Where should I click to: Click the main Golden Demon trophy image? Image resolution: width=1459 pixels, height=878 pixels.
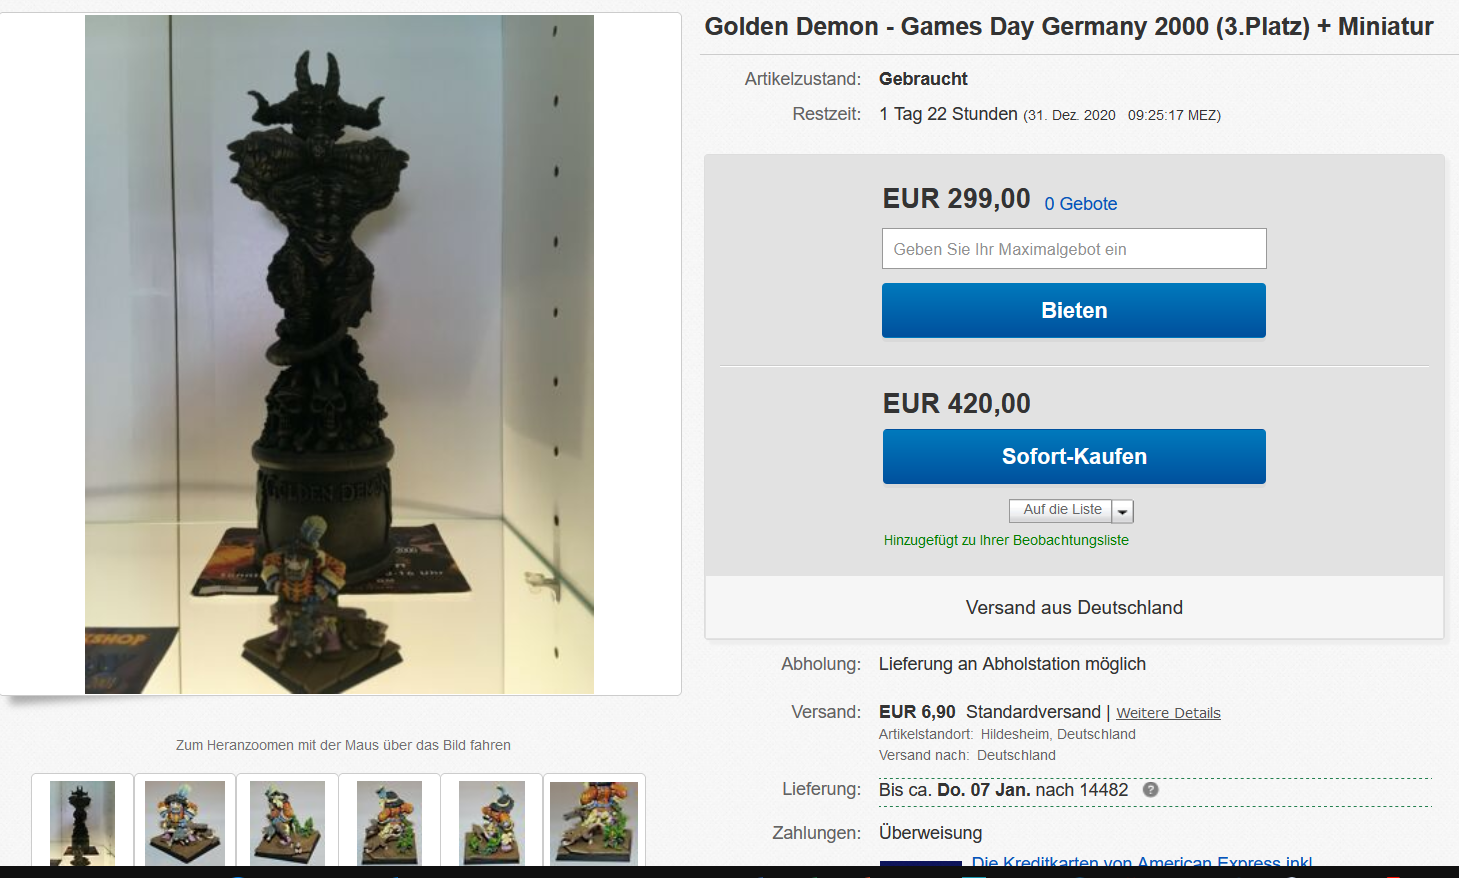click(x=339, y=354)
